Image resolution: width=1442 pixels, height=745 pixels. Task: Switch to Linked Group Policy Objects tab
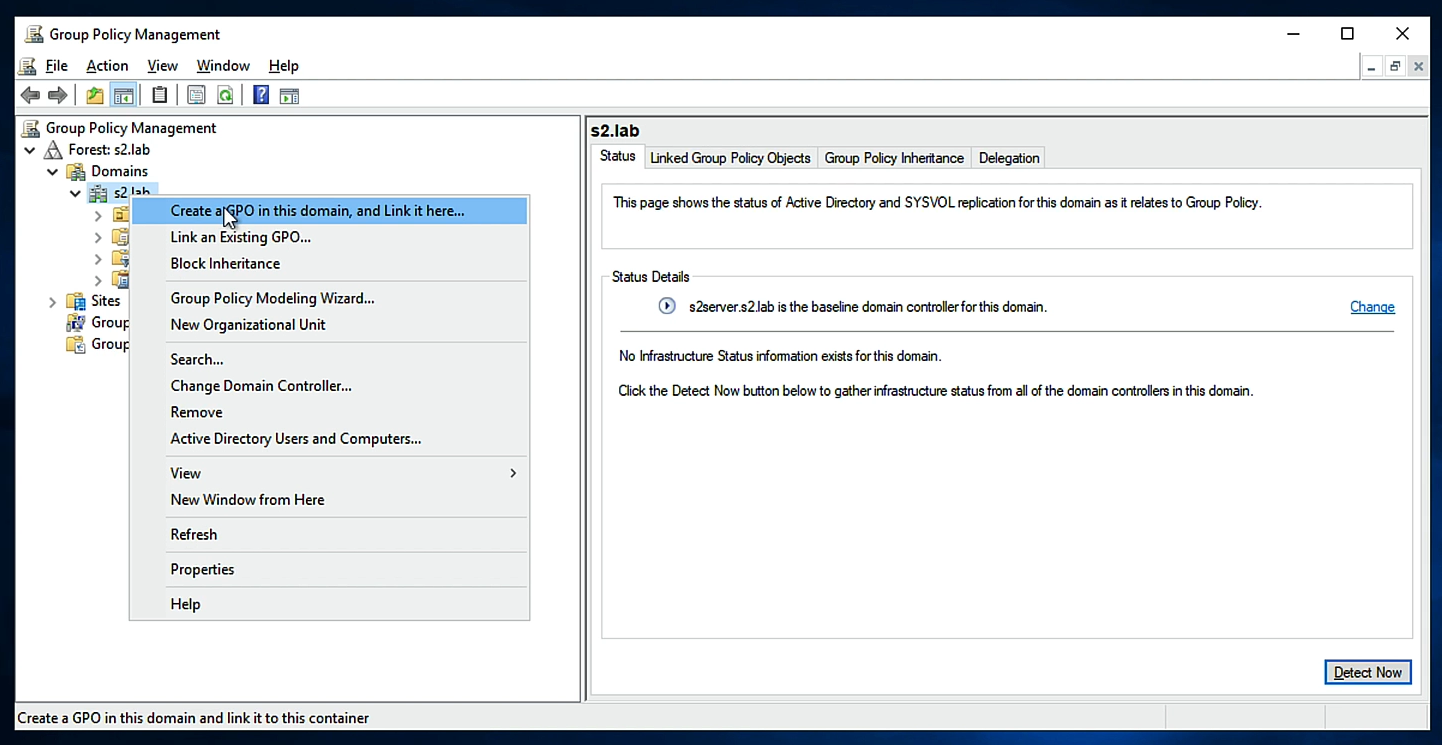pyautogui.click(x=730, y=158)
